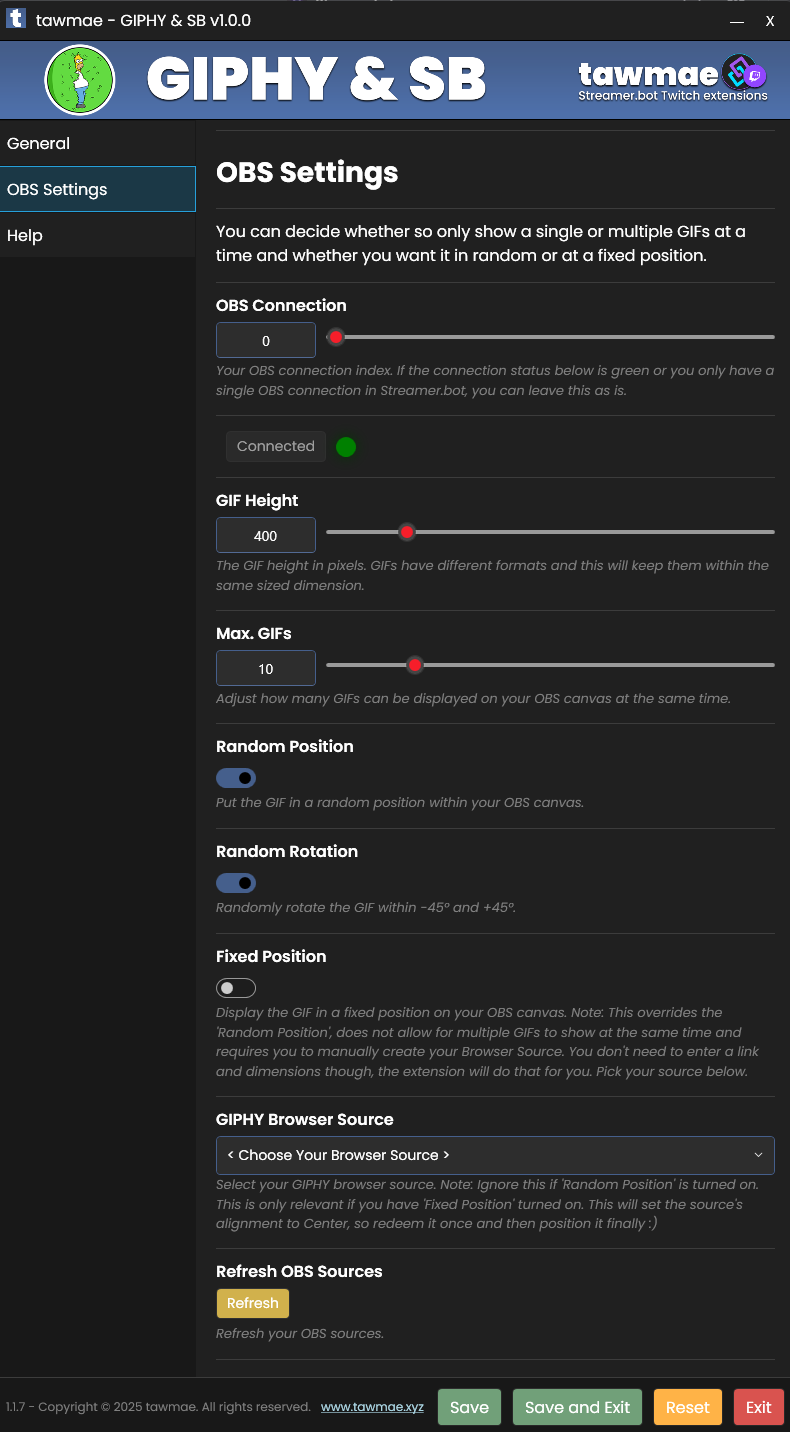Open the General sidebar tab

pos(98,143)
